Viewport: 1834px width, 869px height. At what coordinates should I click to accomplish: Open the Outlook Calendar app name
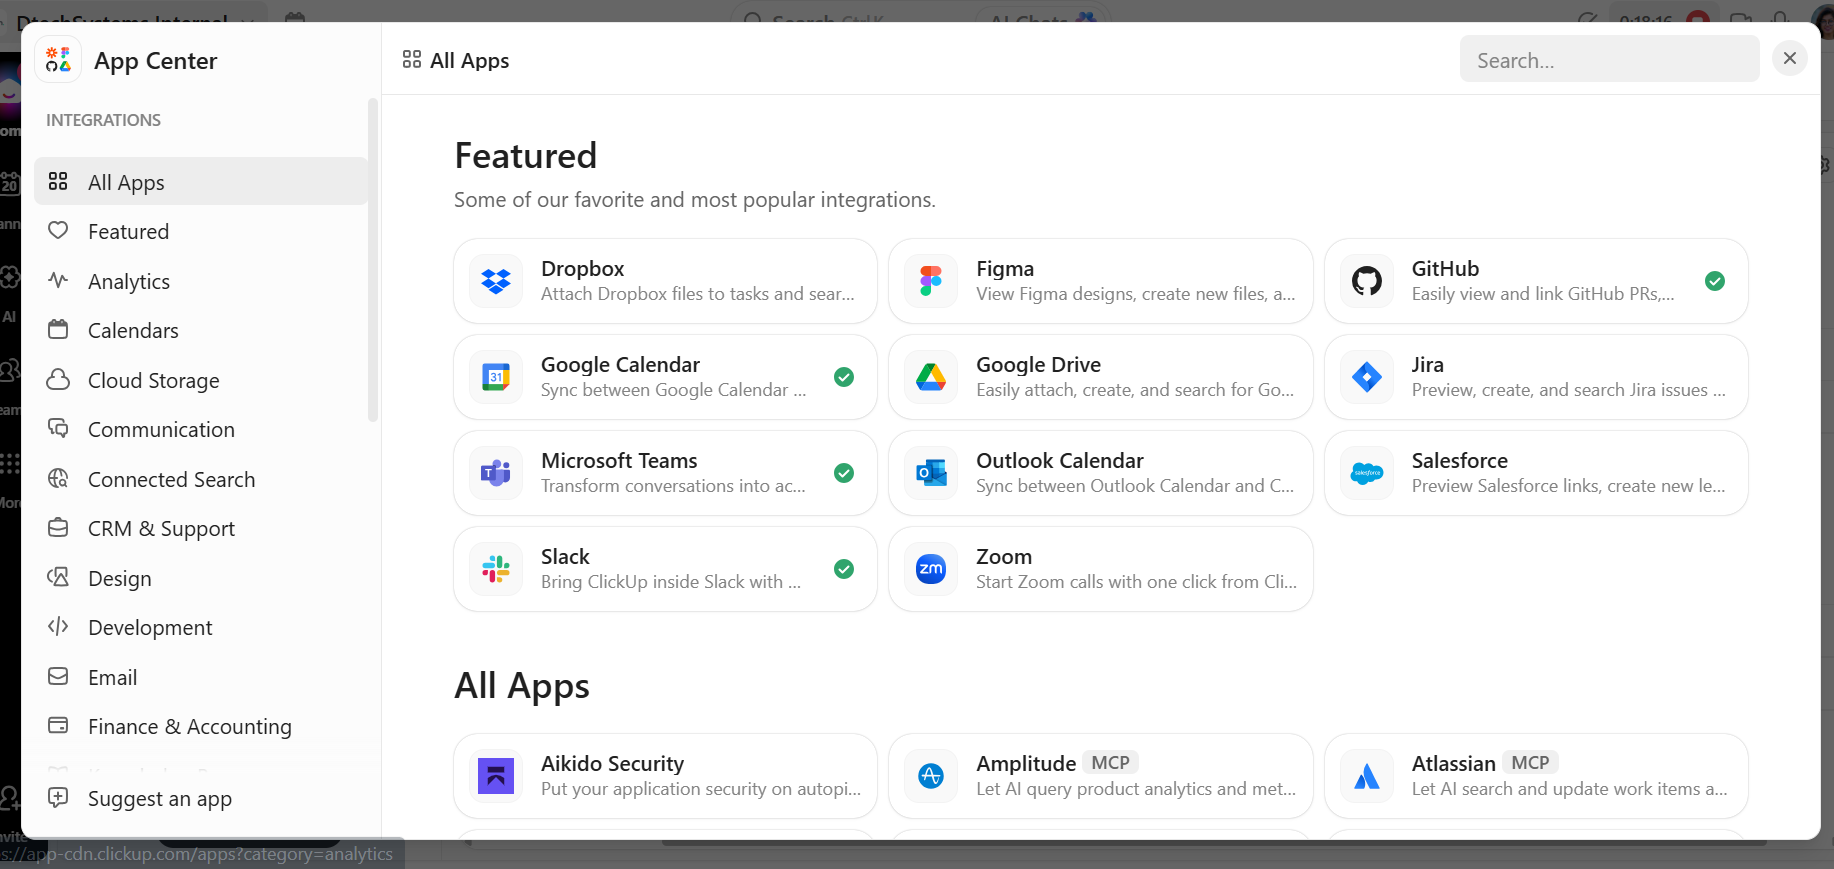point(1059,460)
